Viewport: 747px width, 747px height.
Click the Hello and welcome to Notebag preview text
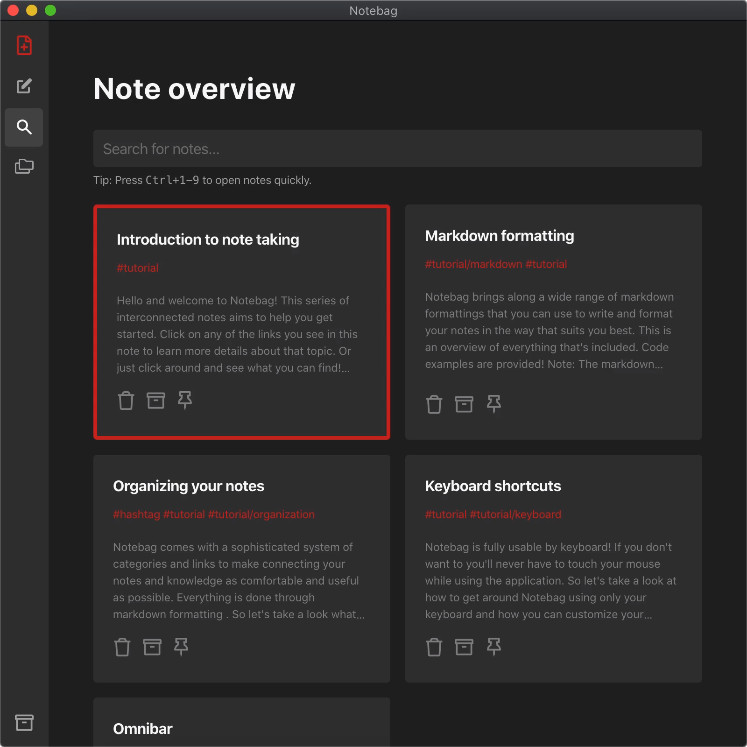pyautogui.click(x=237, y=334)
